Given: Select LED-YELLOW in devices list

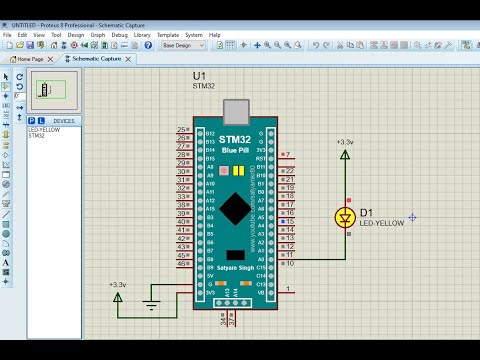Looking at the screenshot, I should pos(44,130).
